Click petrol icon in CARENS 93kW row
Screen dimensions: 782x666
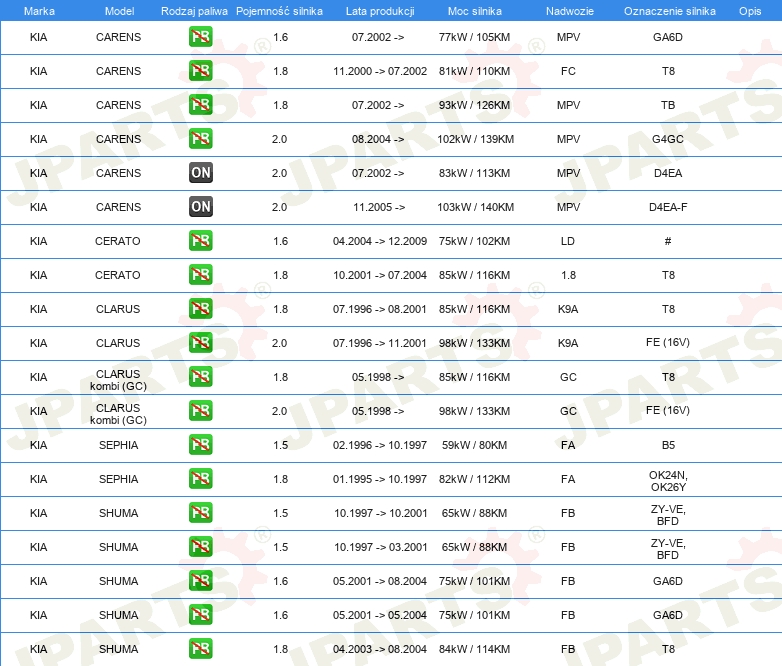[x=200, y=105]
